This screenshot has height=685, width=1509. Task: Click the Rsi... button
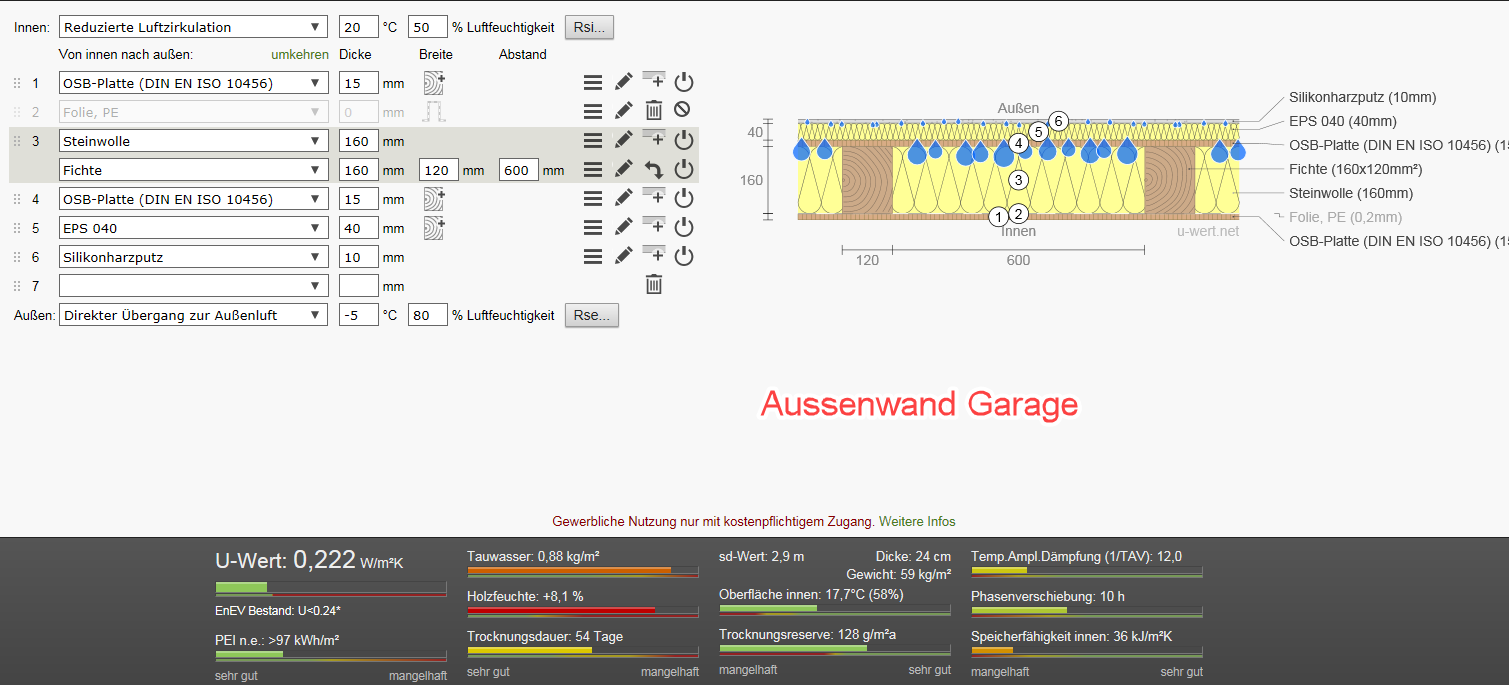click(x=590, y=27)
